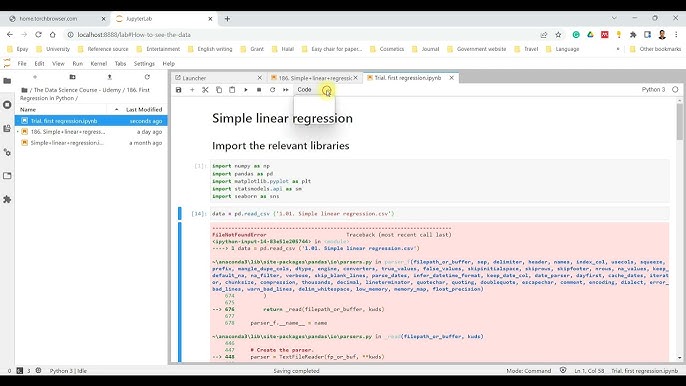Copy the selected cell from the toolbar

coord(219,90)
